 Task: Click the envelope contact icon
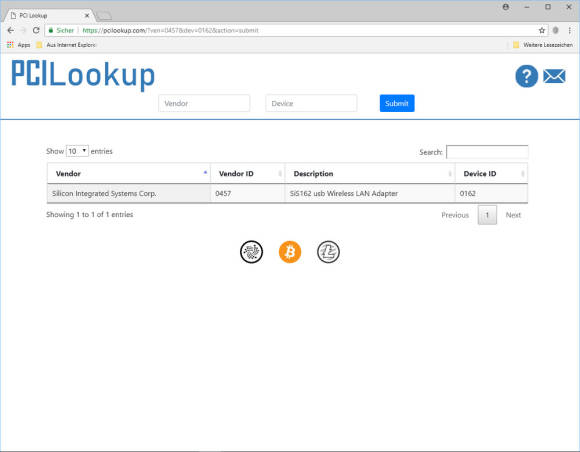[554, 76]
